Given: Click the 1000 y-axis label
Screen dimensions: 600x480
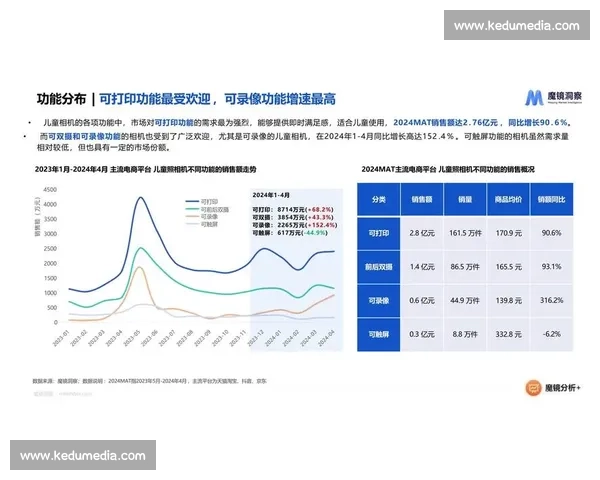Looking at the screenshot, I should pyautogui.click(x=50, y=293).
